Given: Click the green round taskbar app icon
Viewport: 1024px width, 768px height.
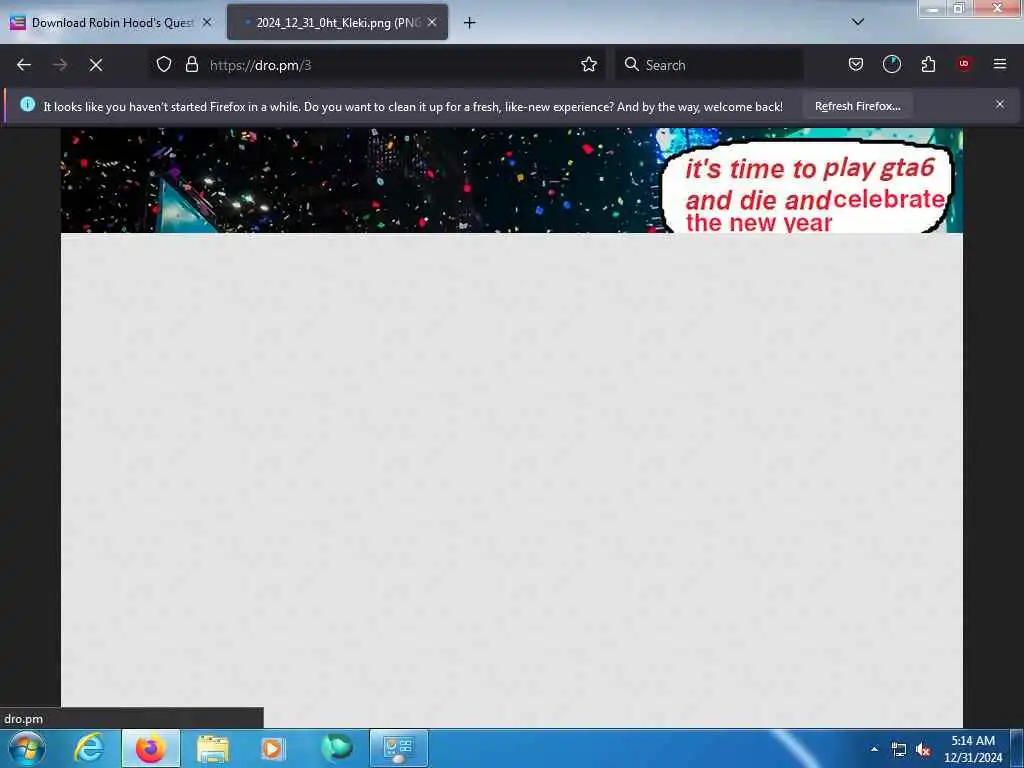Looking at the screenshot, I should (337, 748).
